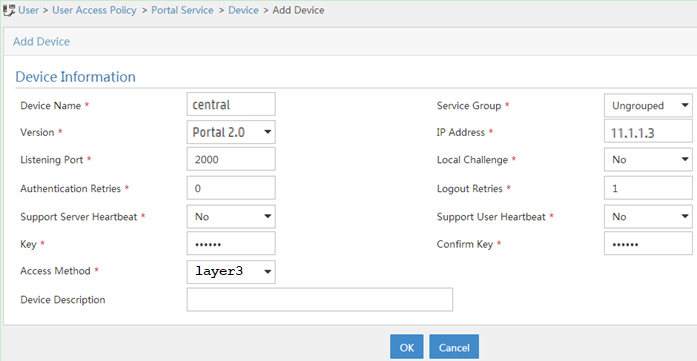Click the empty Device Description field
The image size is (697, 361).
pos(320,299)
